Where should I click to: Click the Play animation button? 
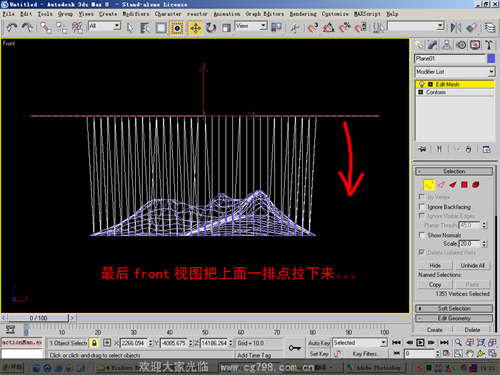point(420,343)
